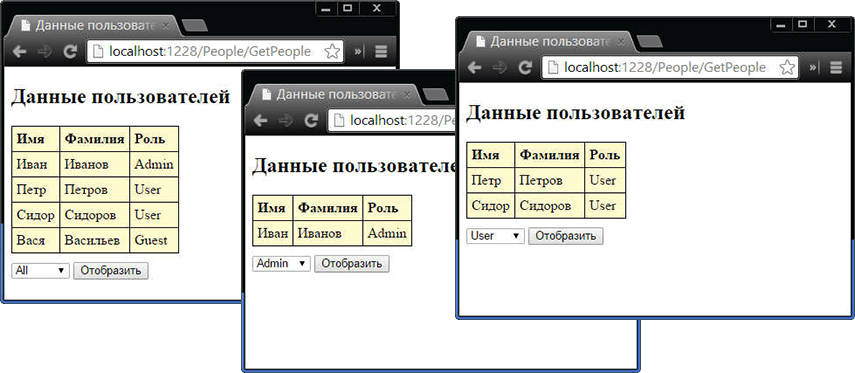Viewport: 855px width, 373px height.
Task: Open Chrome menu in the left All-filter window
Action: [381, 52]
